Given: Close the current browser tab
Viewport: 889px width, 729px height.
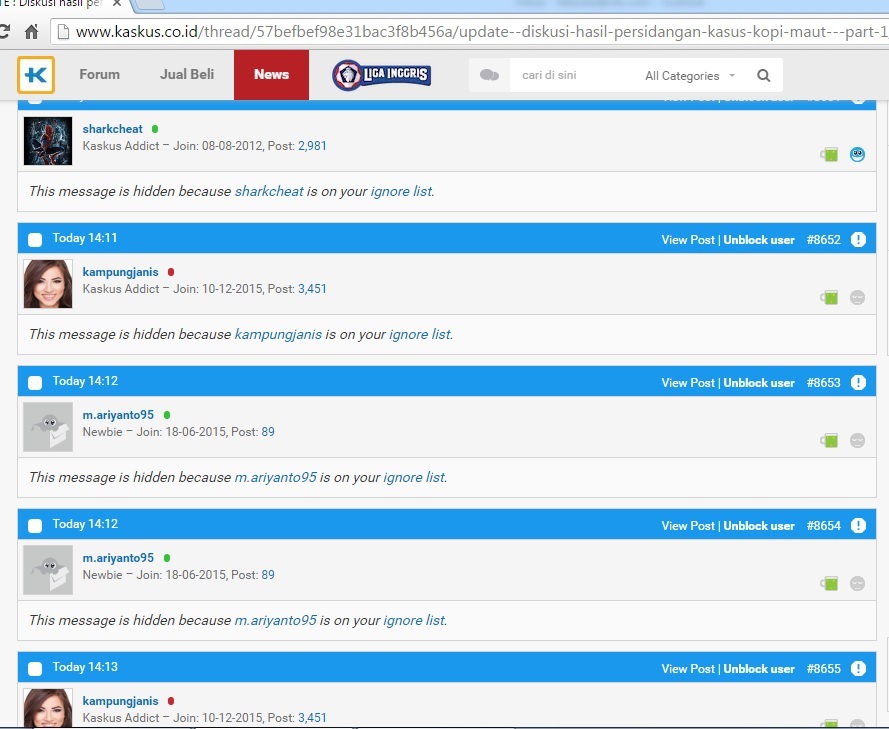Looking at the screenshot, I should tap(117, 3).
